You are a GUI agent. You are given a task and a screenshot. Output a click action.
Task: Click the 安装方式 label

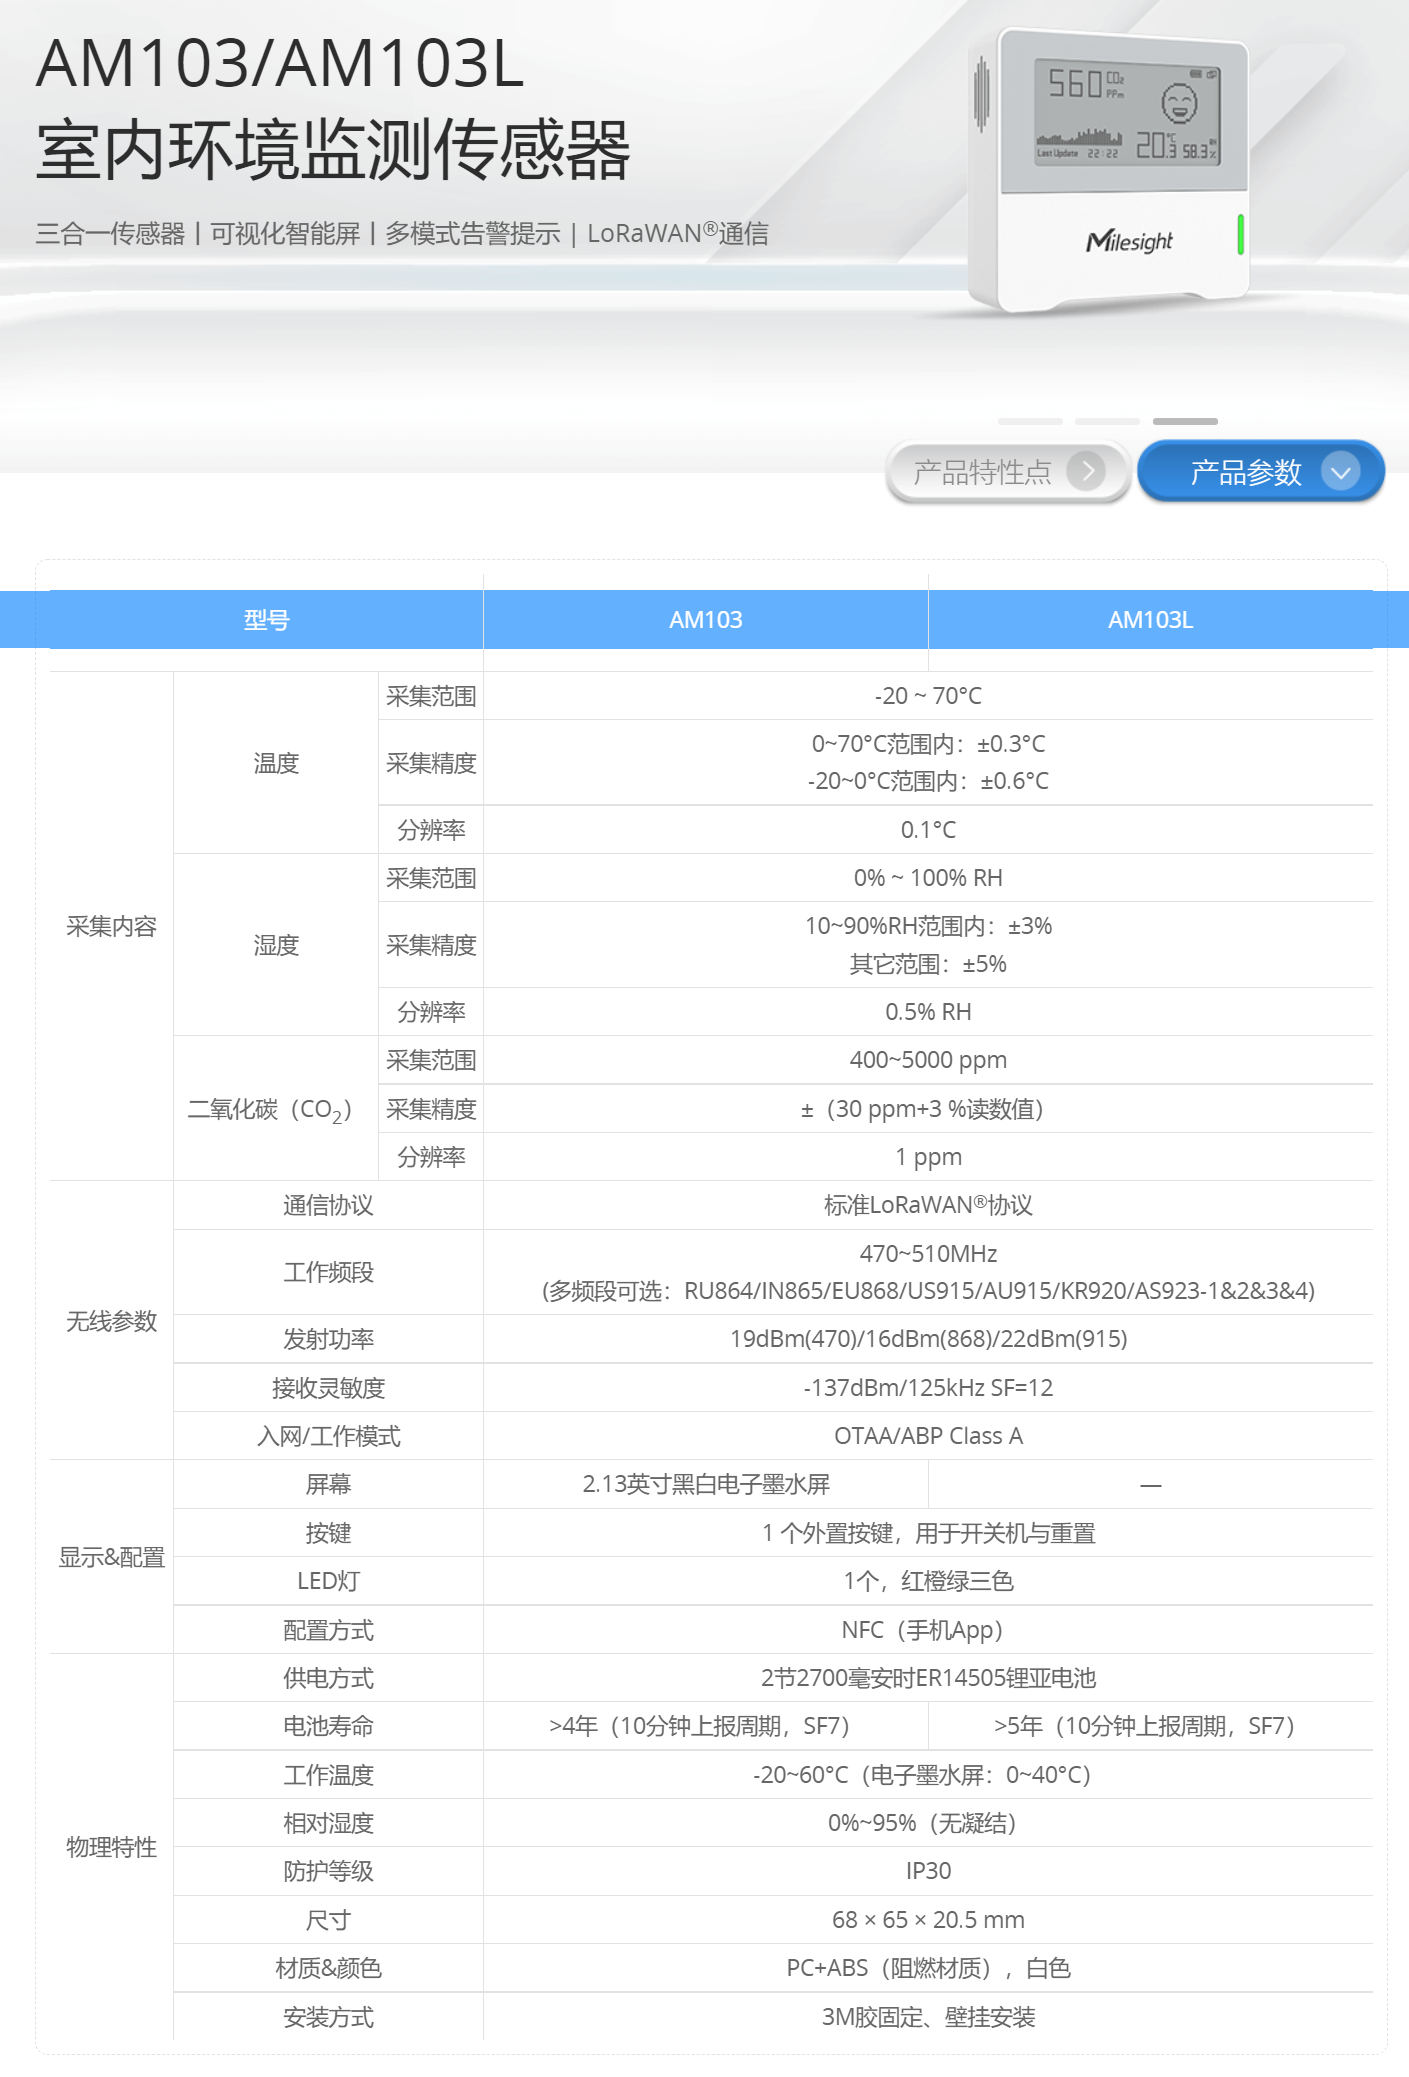coord(328,2017)
